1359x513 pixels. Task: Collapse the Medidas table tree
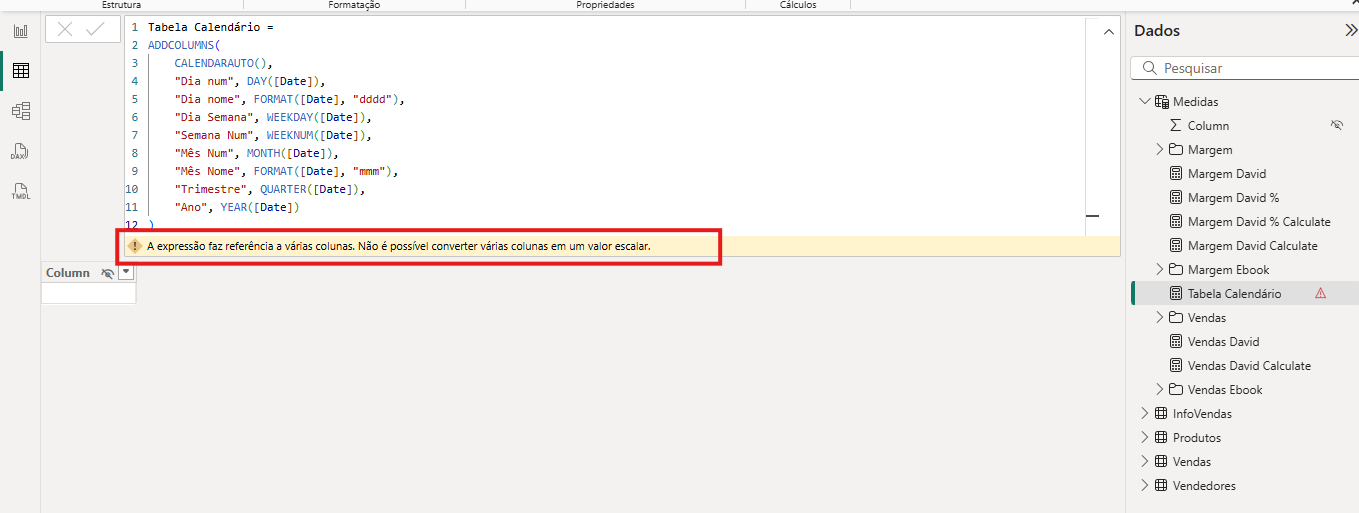tap(1145, 101)
